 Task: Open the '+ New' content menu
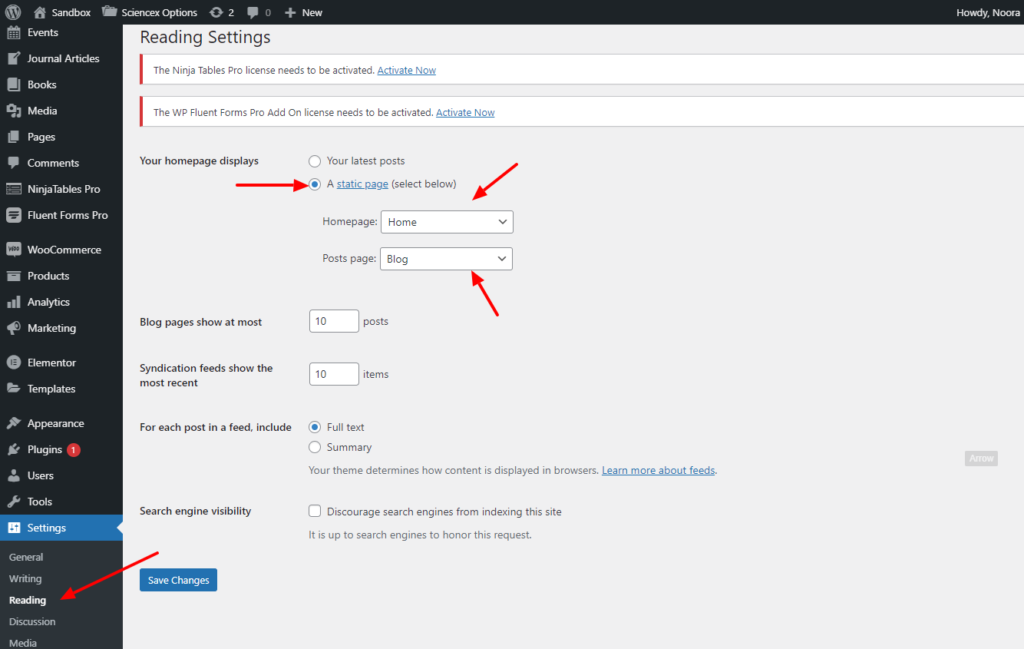click(303, 12)
